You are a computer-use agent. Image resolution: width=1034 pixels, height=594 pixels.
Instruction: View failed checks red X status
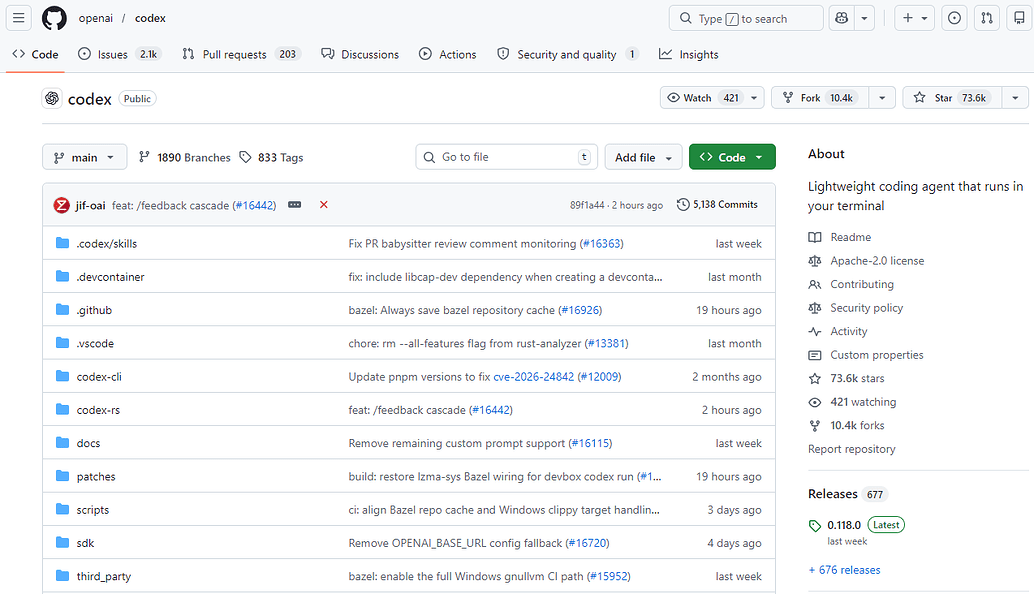pos(324,204)
